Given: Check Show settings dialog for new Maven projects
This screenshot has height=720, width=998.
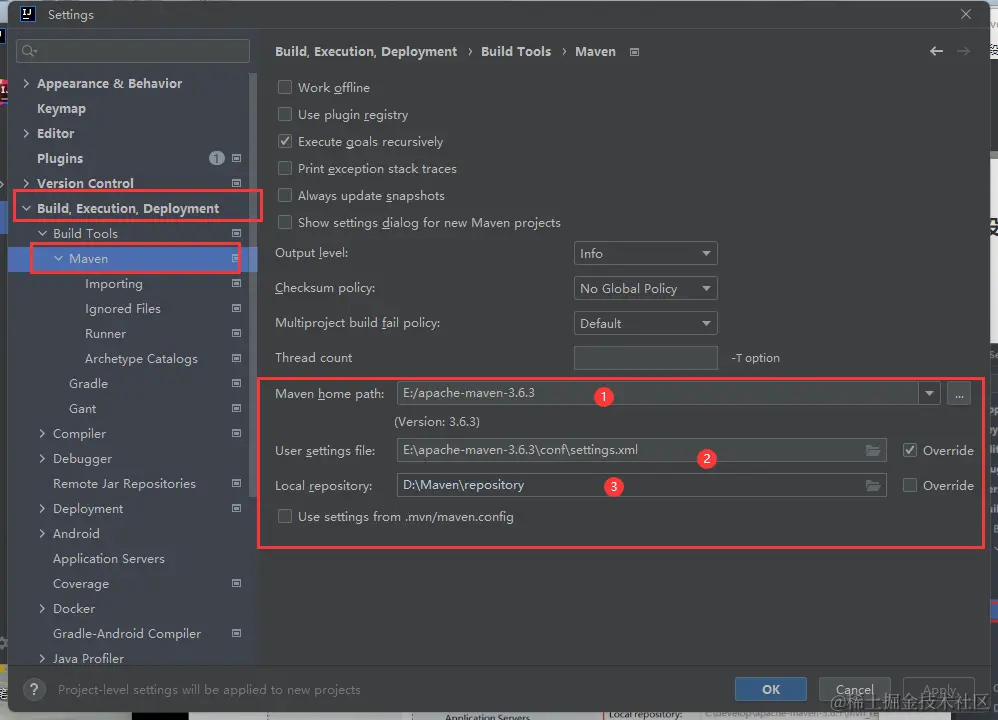Looking at the screenshot, I should [285, 222].
